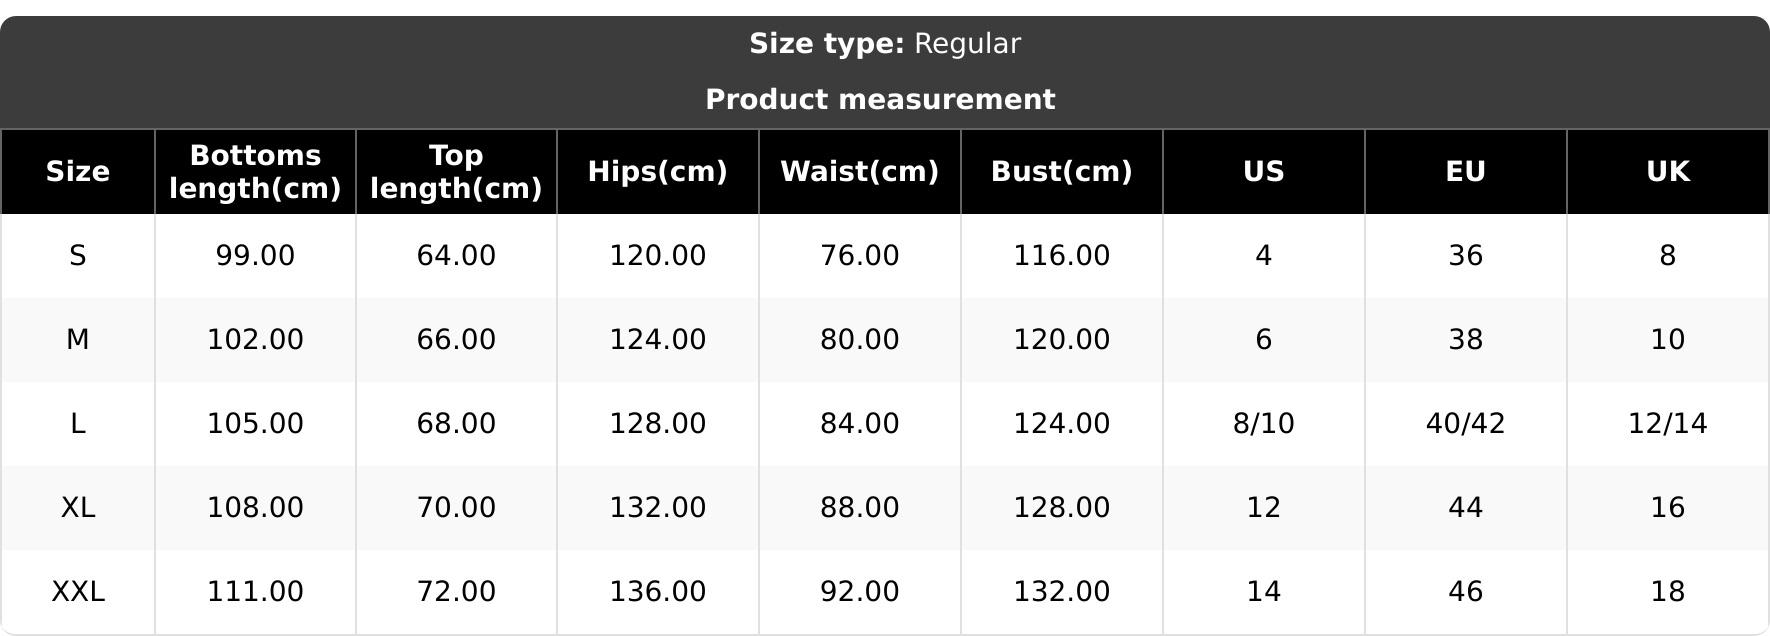This screenshot has height=636, width=1770.
Task: Select the S size row label
Action: point(78,256)
